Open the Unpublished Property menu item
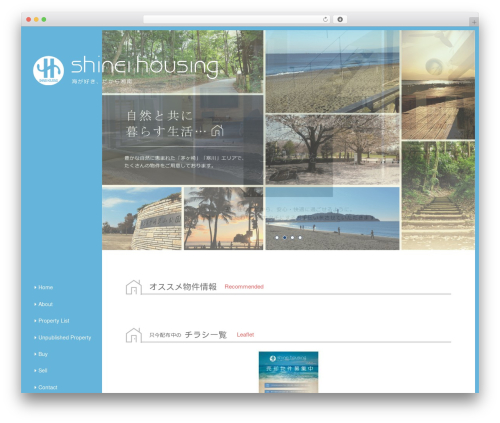The width and height of the screenshot is (500, 423). coord(64,338)
